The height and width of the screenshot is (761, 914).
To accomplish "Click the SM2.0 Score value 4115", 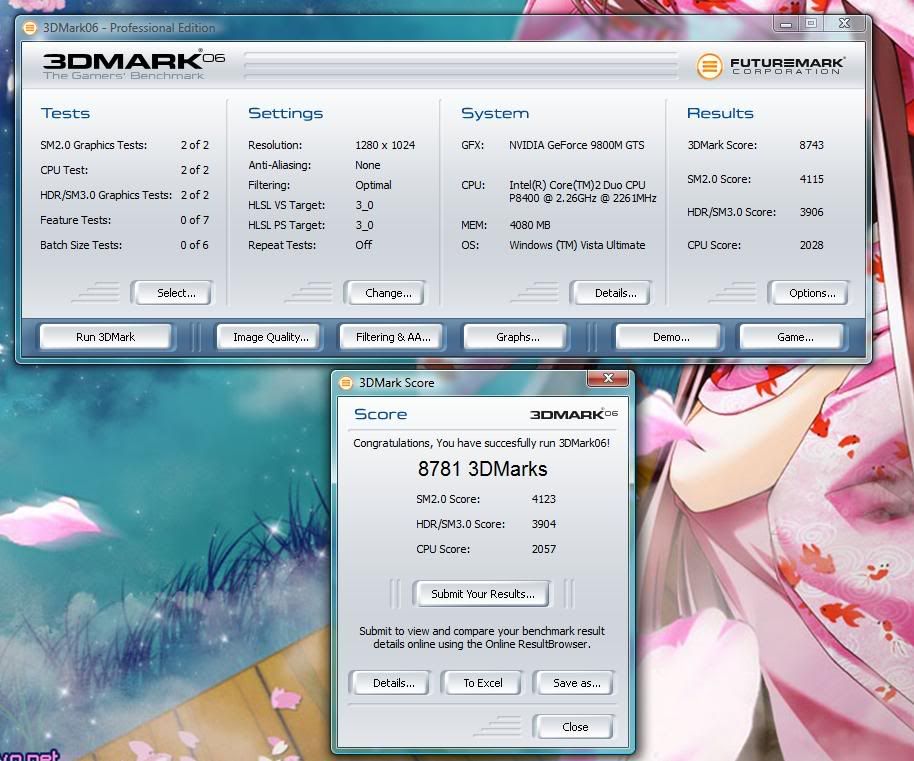I will coord(811,179).
